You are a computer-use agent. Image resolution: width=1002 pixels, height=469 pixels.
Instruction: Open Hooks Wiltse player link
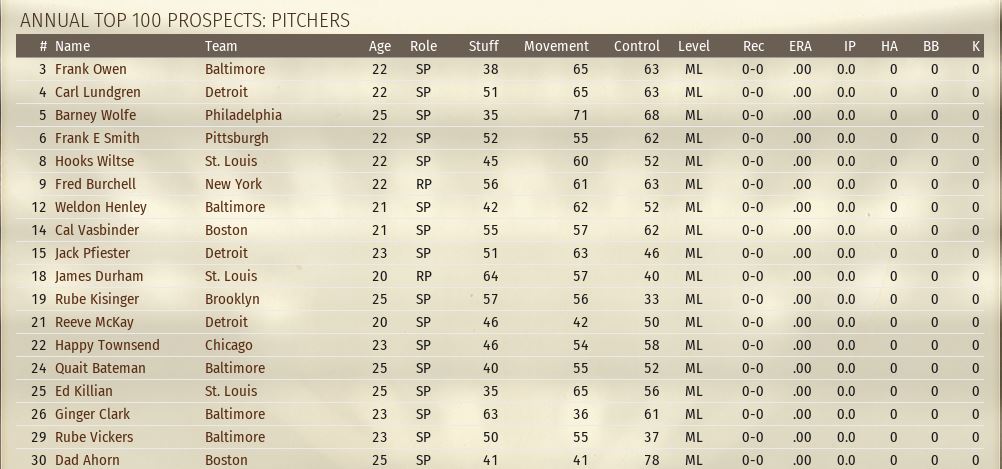coord(95,161)
